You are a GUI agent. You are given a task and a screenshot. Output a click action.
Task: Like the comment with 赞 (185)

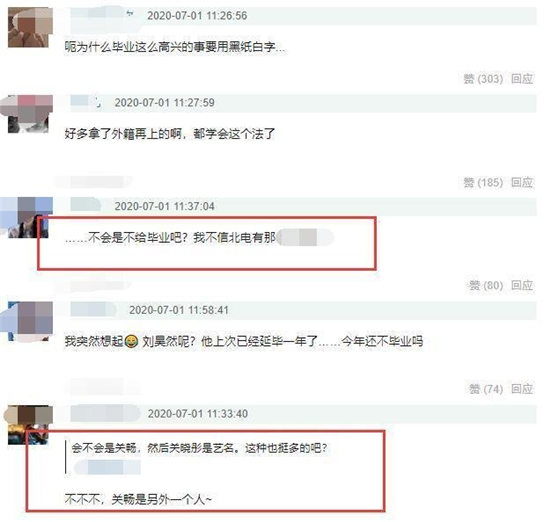pos(483,182)
